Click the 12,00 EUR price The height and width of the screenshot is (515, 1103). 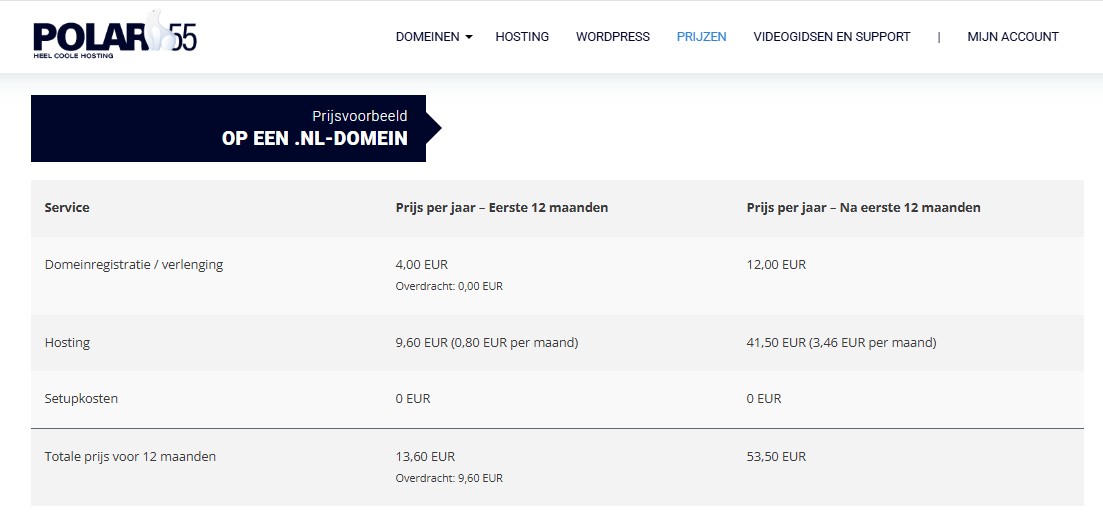pyautogui.click(x=776, y=265)
